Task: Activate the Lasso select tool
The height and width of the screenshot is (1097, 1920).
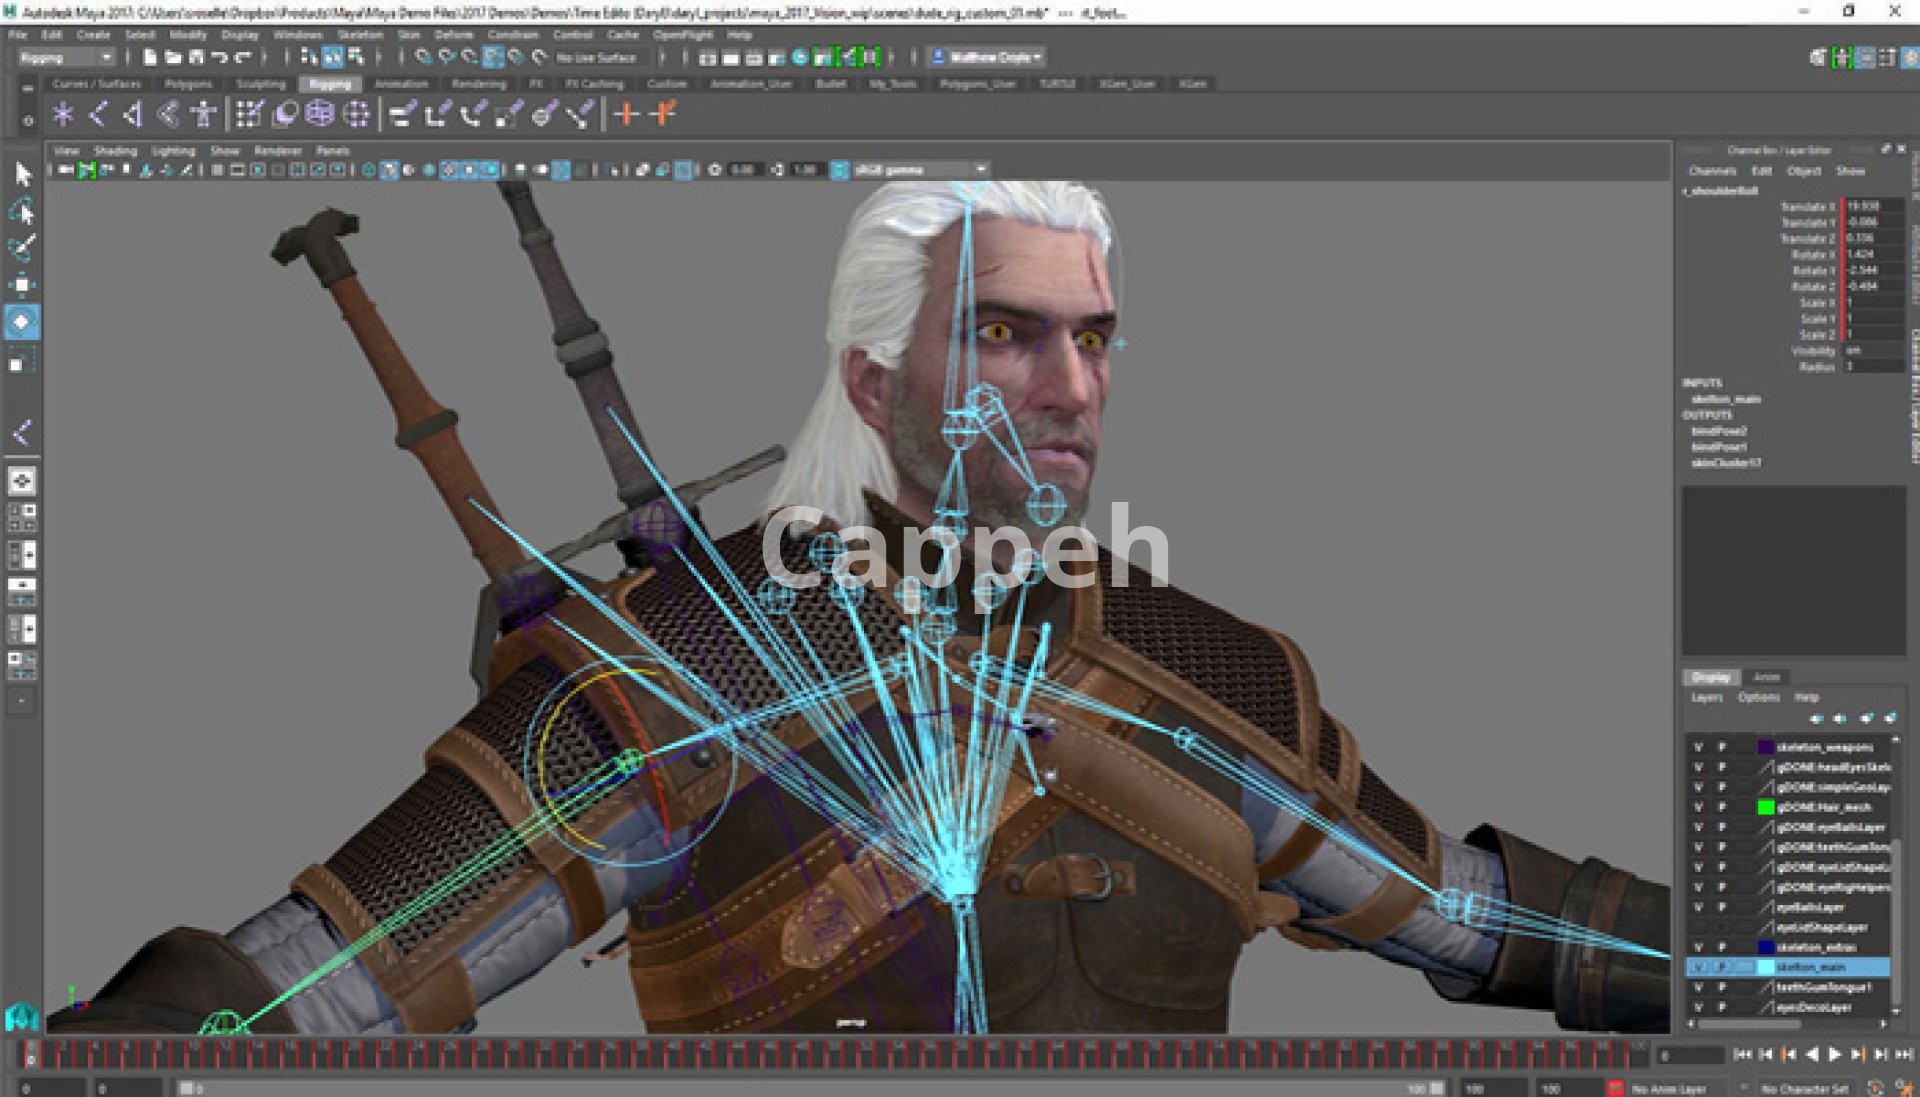Action: pyautogui.click(x=22, y=211)
